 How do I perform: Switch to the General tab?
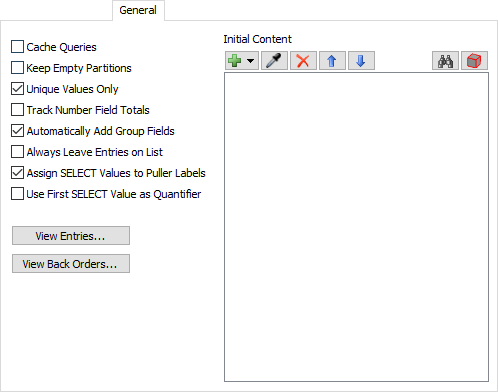coord(138,10)
